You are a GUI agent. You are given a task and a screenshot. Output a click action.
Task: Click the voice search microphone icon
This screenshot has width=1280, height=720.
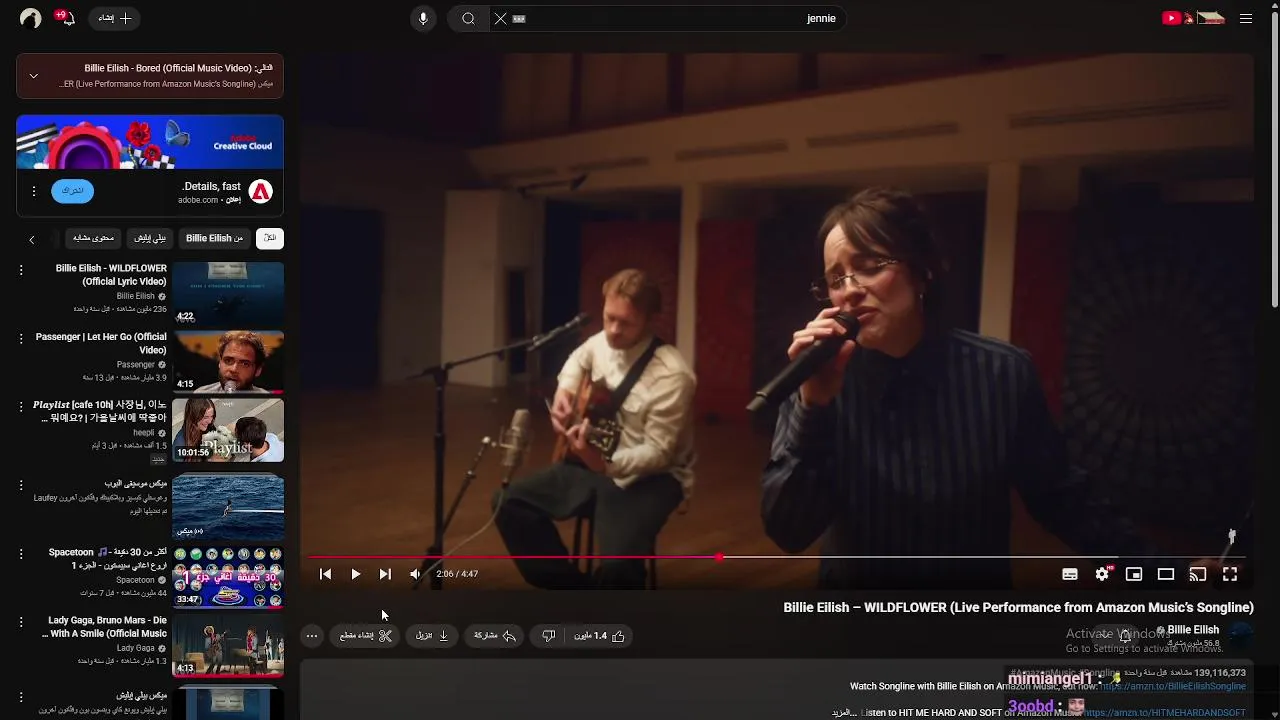423,18
